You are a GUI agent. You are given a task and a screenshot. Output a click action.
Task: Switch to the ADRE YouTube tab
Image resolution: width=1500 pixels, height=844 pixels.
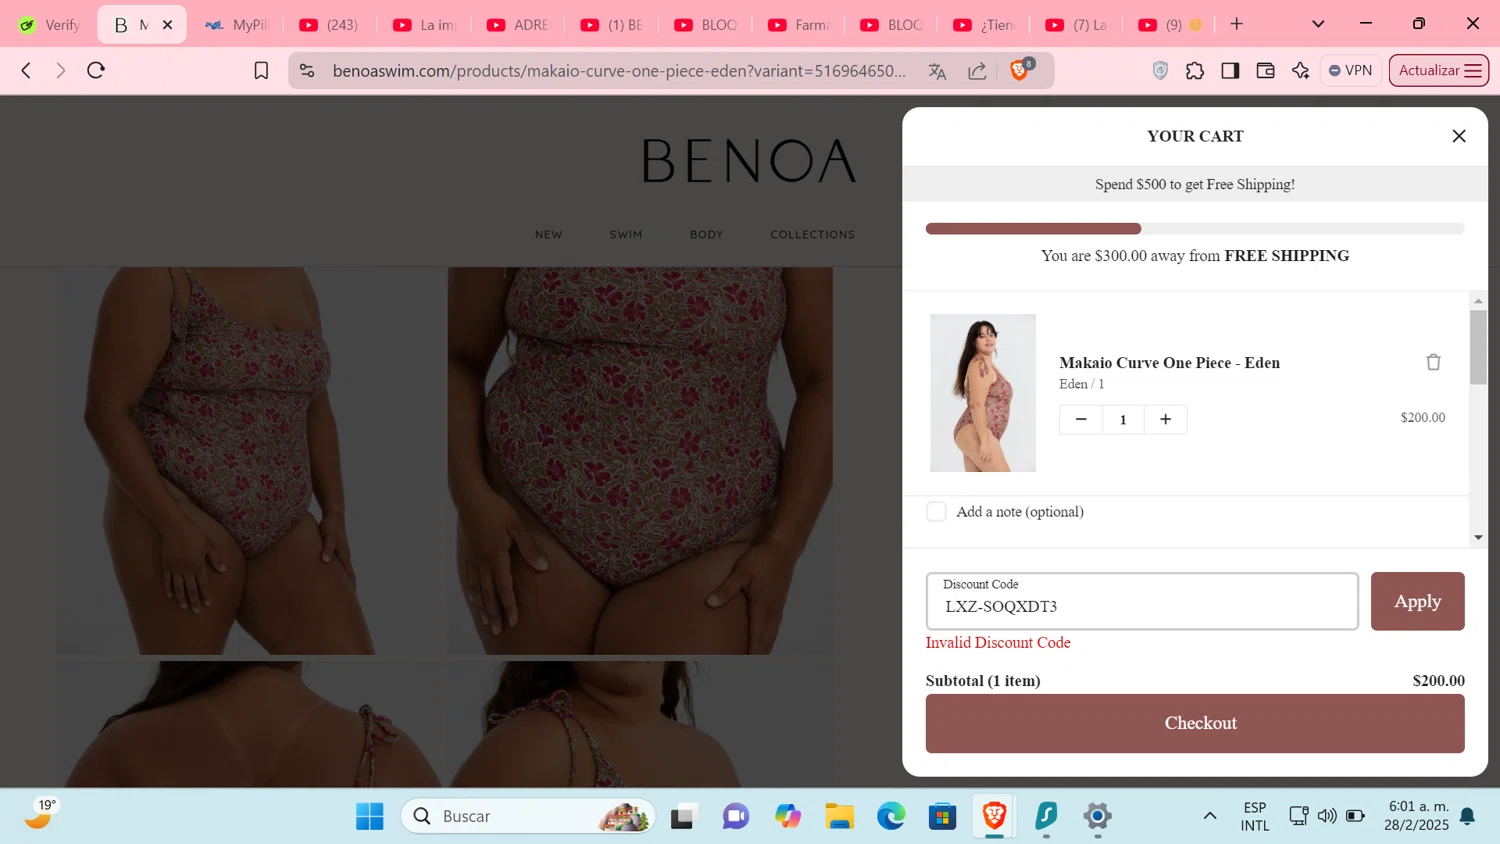[x=518, y=25]
